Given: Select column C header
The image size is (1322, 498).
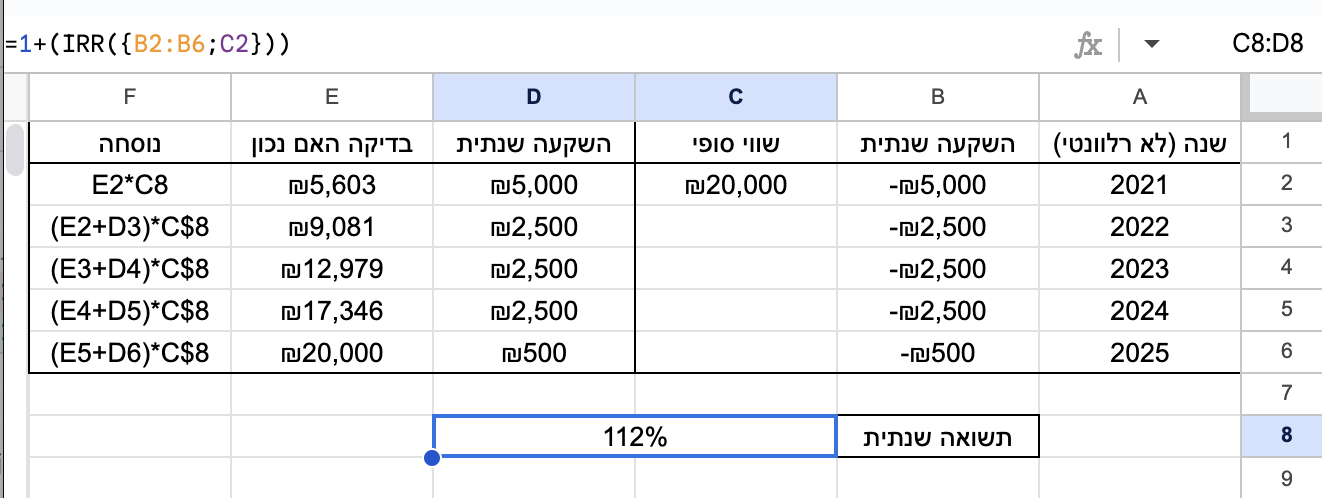Looking at the screenshot, I should [736, 96].
